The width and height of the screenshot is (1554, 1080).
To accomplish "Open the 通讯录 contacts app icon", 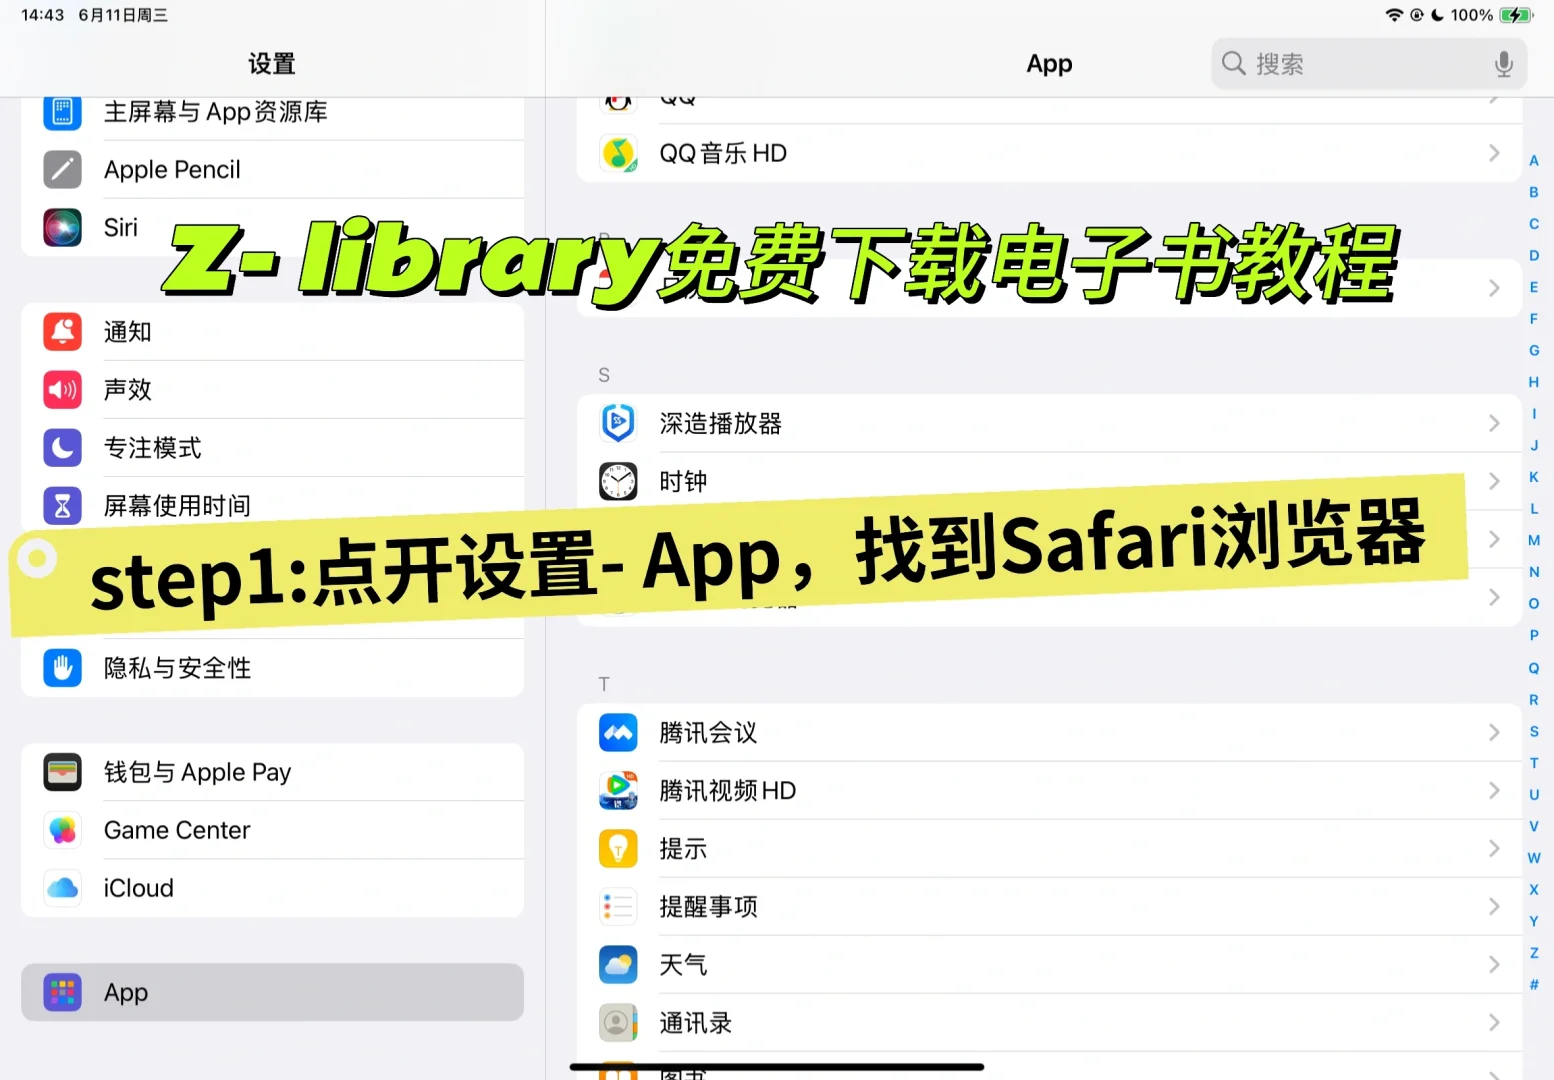I will click(x=618, y=1023).
